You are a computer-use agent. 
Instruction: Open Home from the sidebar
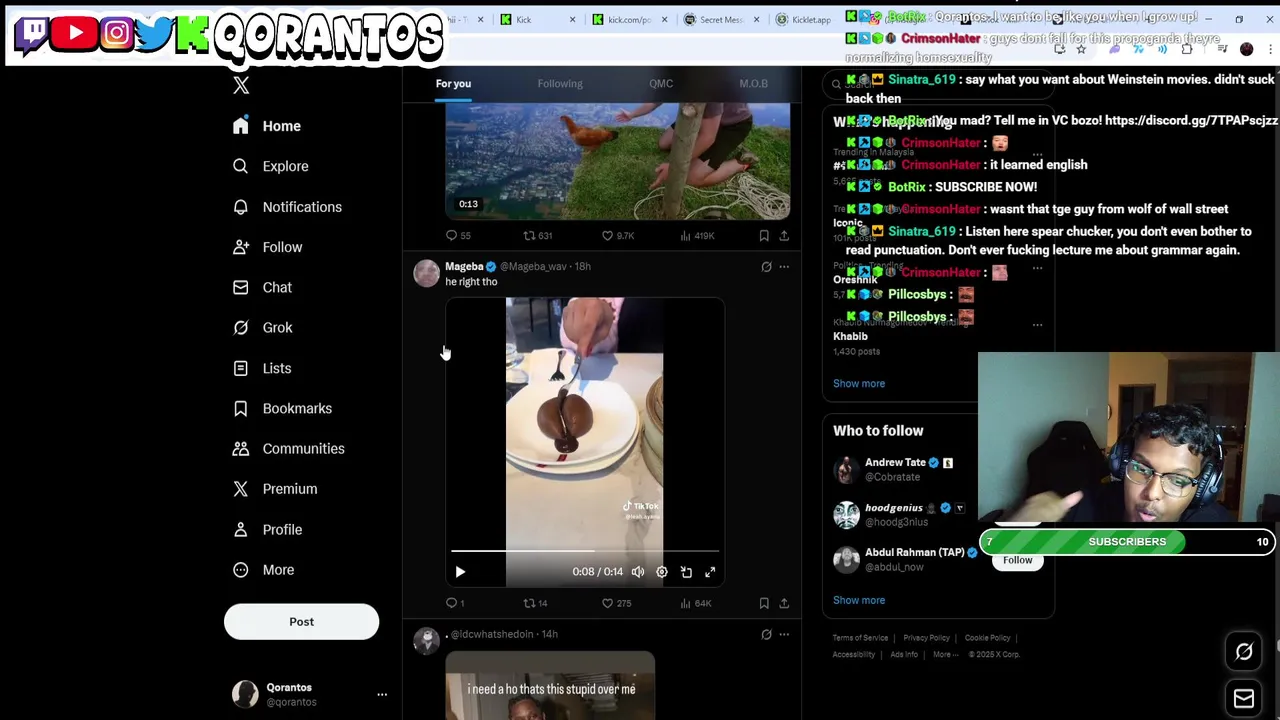[x=266, y=126]
